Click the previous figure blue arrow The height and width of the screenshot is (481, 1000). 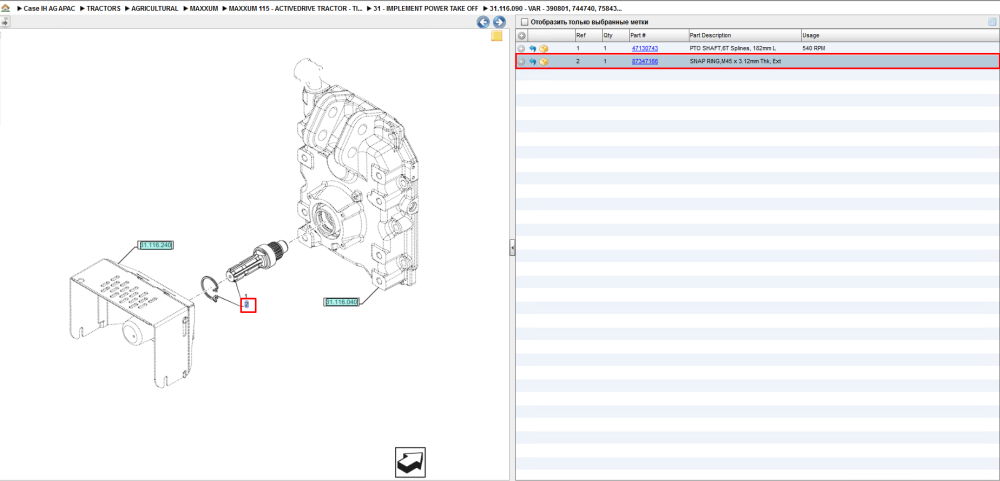click(483, 22)
